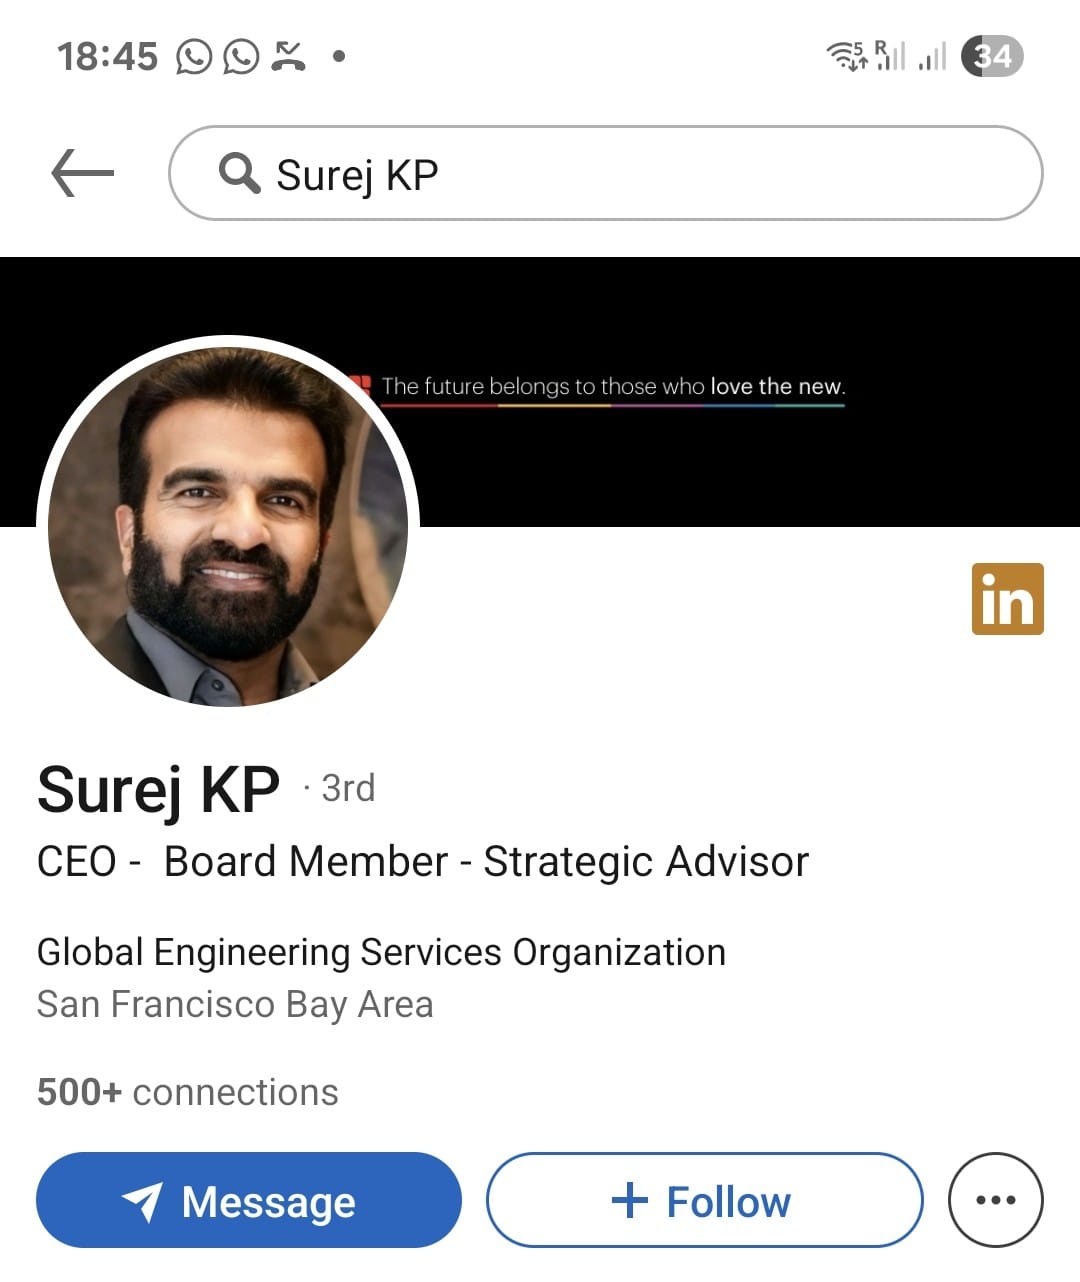Open the 500+ connections link
The image size is (1080, 1282).
point(188,1092)
